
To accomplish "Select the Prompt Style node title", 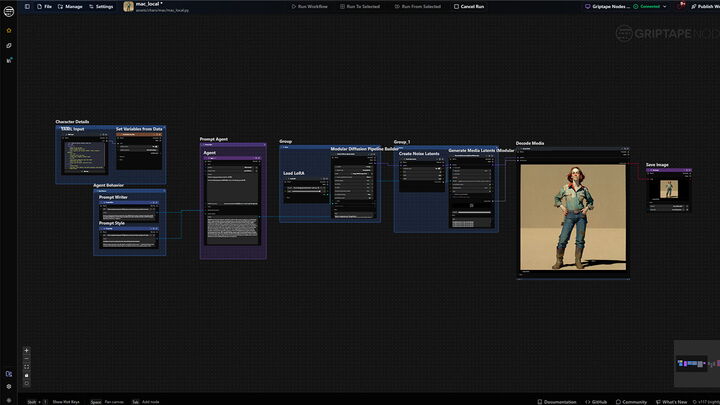I will 112,223.
